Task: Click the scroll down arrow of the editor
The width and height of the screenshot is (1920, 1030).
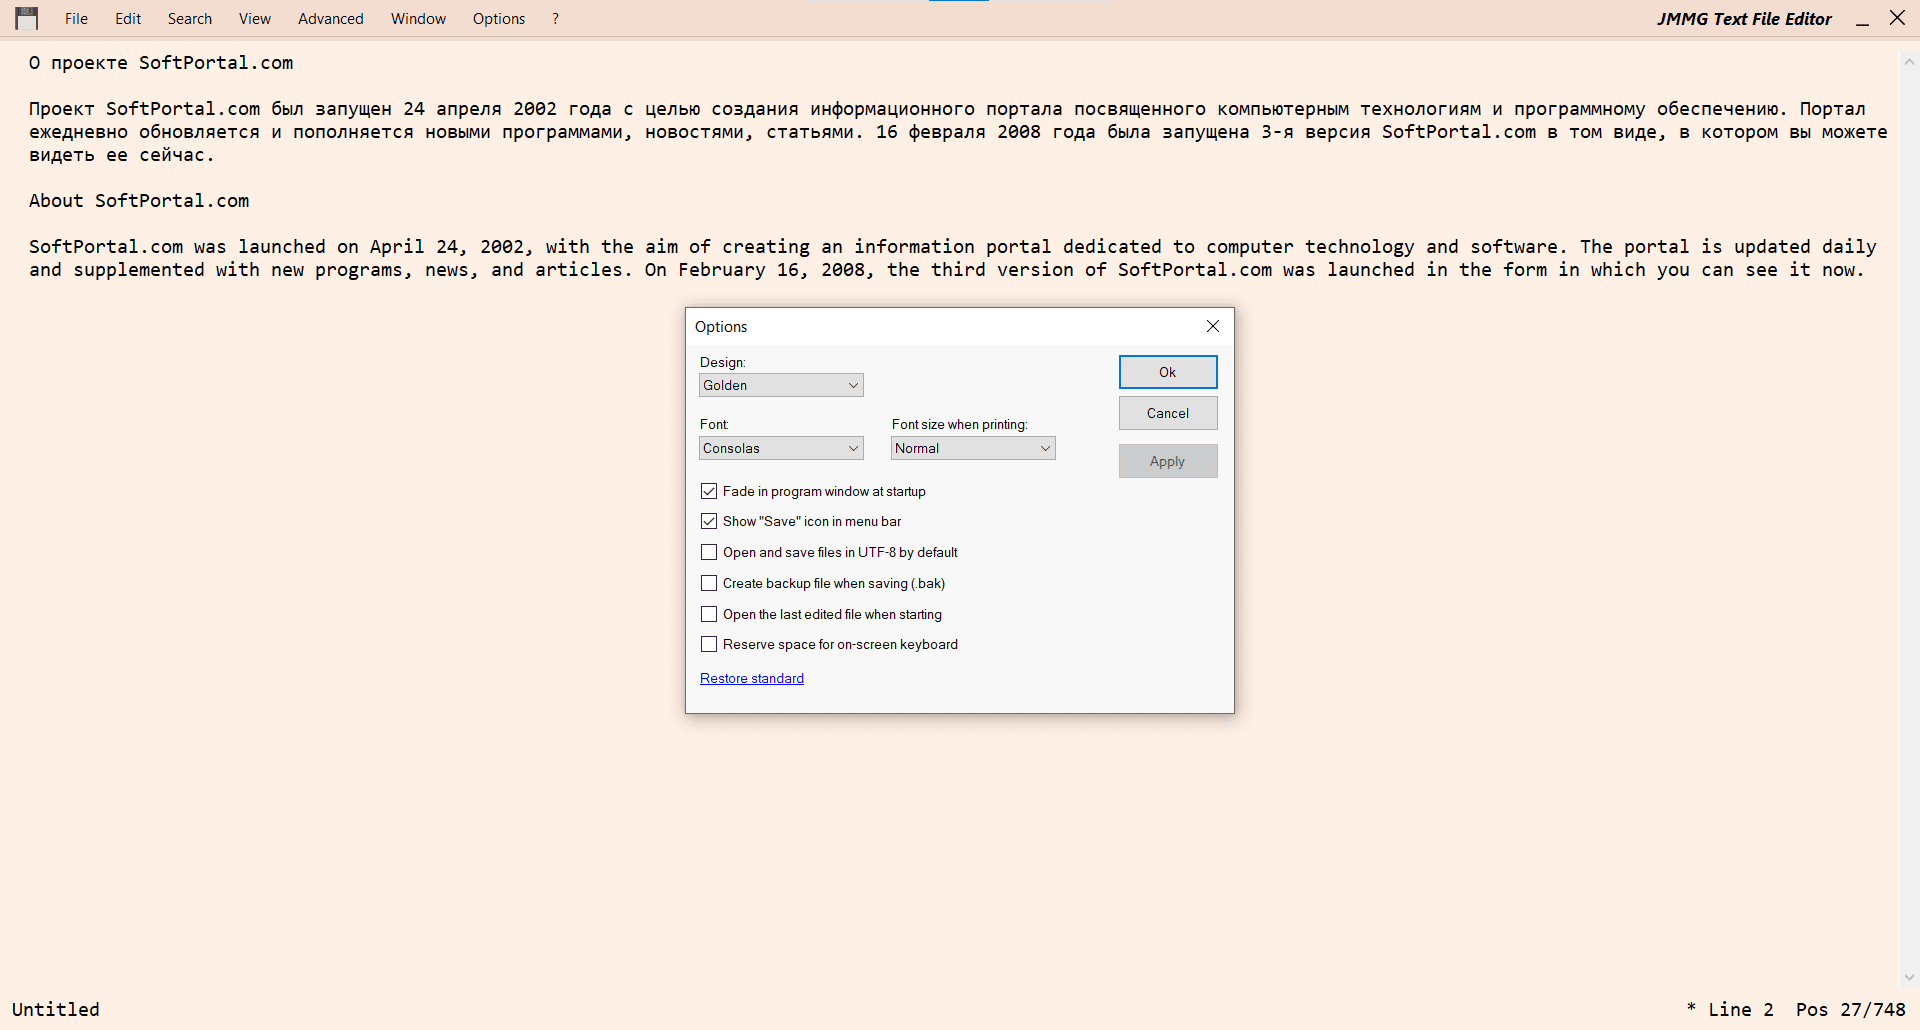Action: 1909,977
